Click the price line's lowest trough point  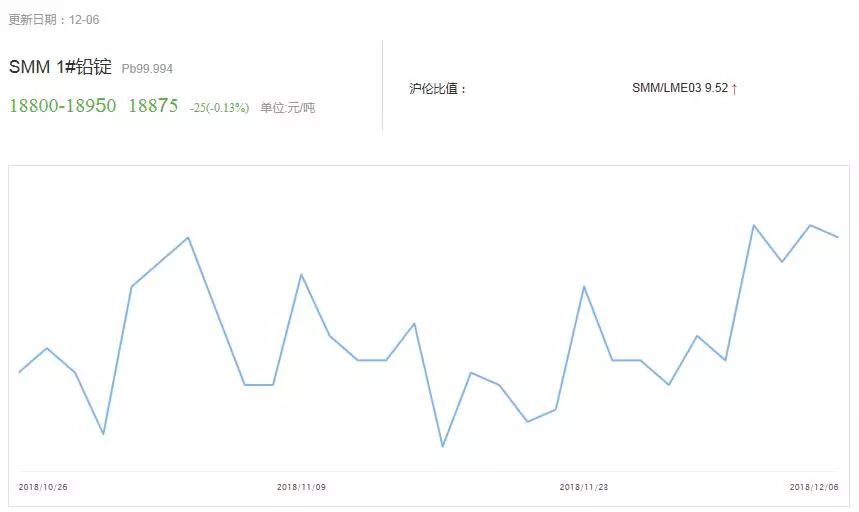pos(443,446)
